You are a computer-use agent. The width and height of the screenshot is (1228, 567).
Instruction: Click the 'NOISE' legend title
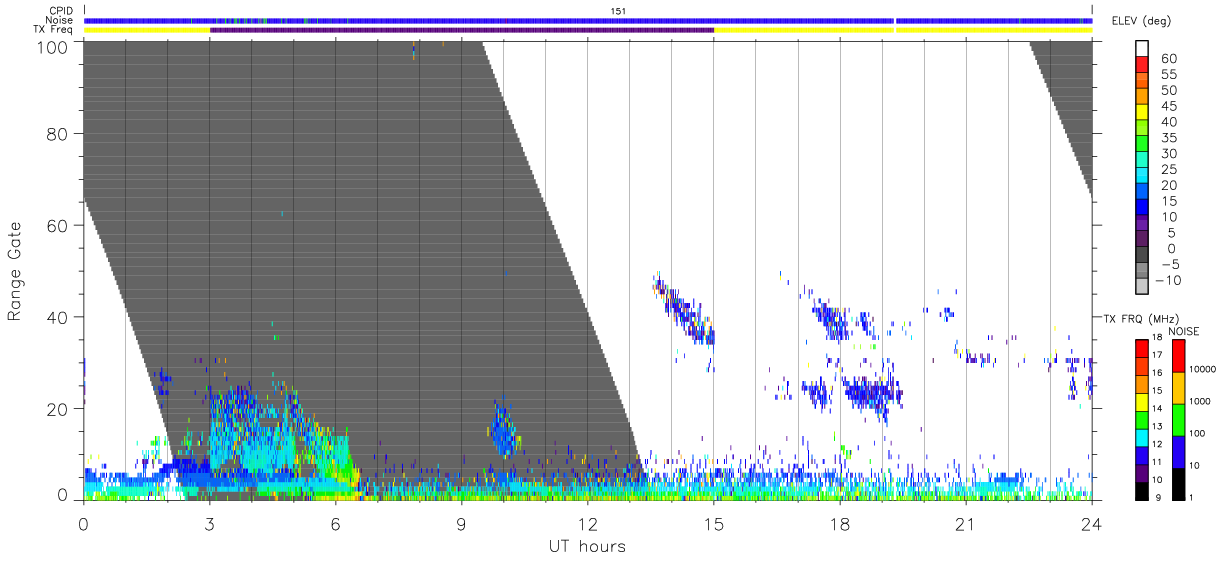pos(1183,331)
